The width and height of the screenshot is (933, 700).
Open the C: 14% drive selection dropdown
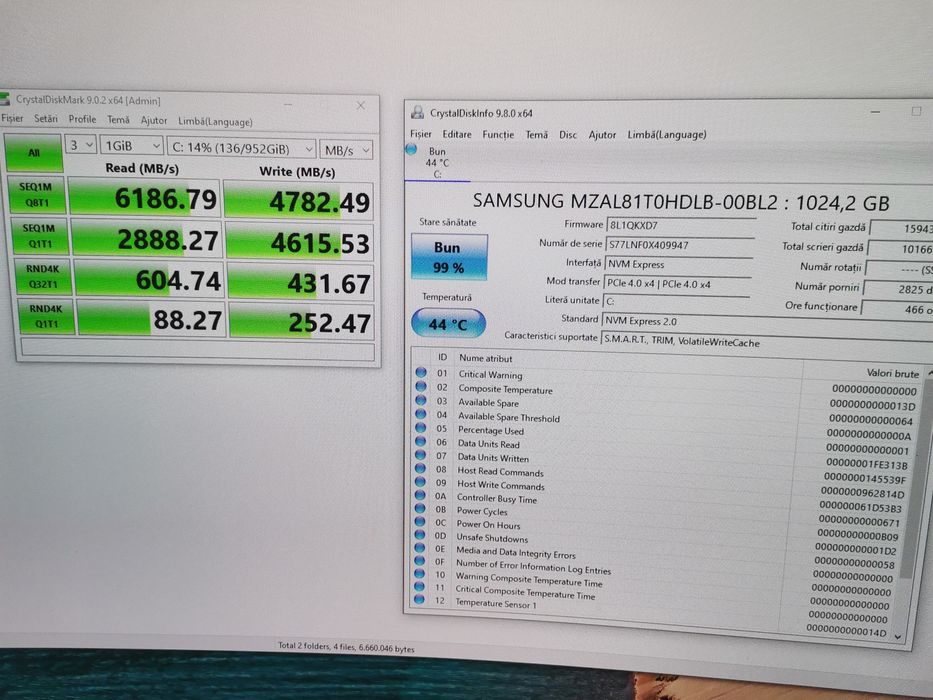242,149
